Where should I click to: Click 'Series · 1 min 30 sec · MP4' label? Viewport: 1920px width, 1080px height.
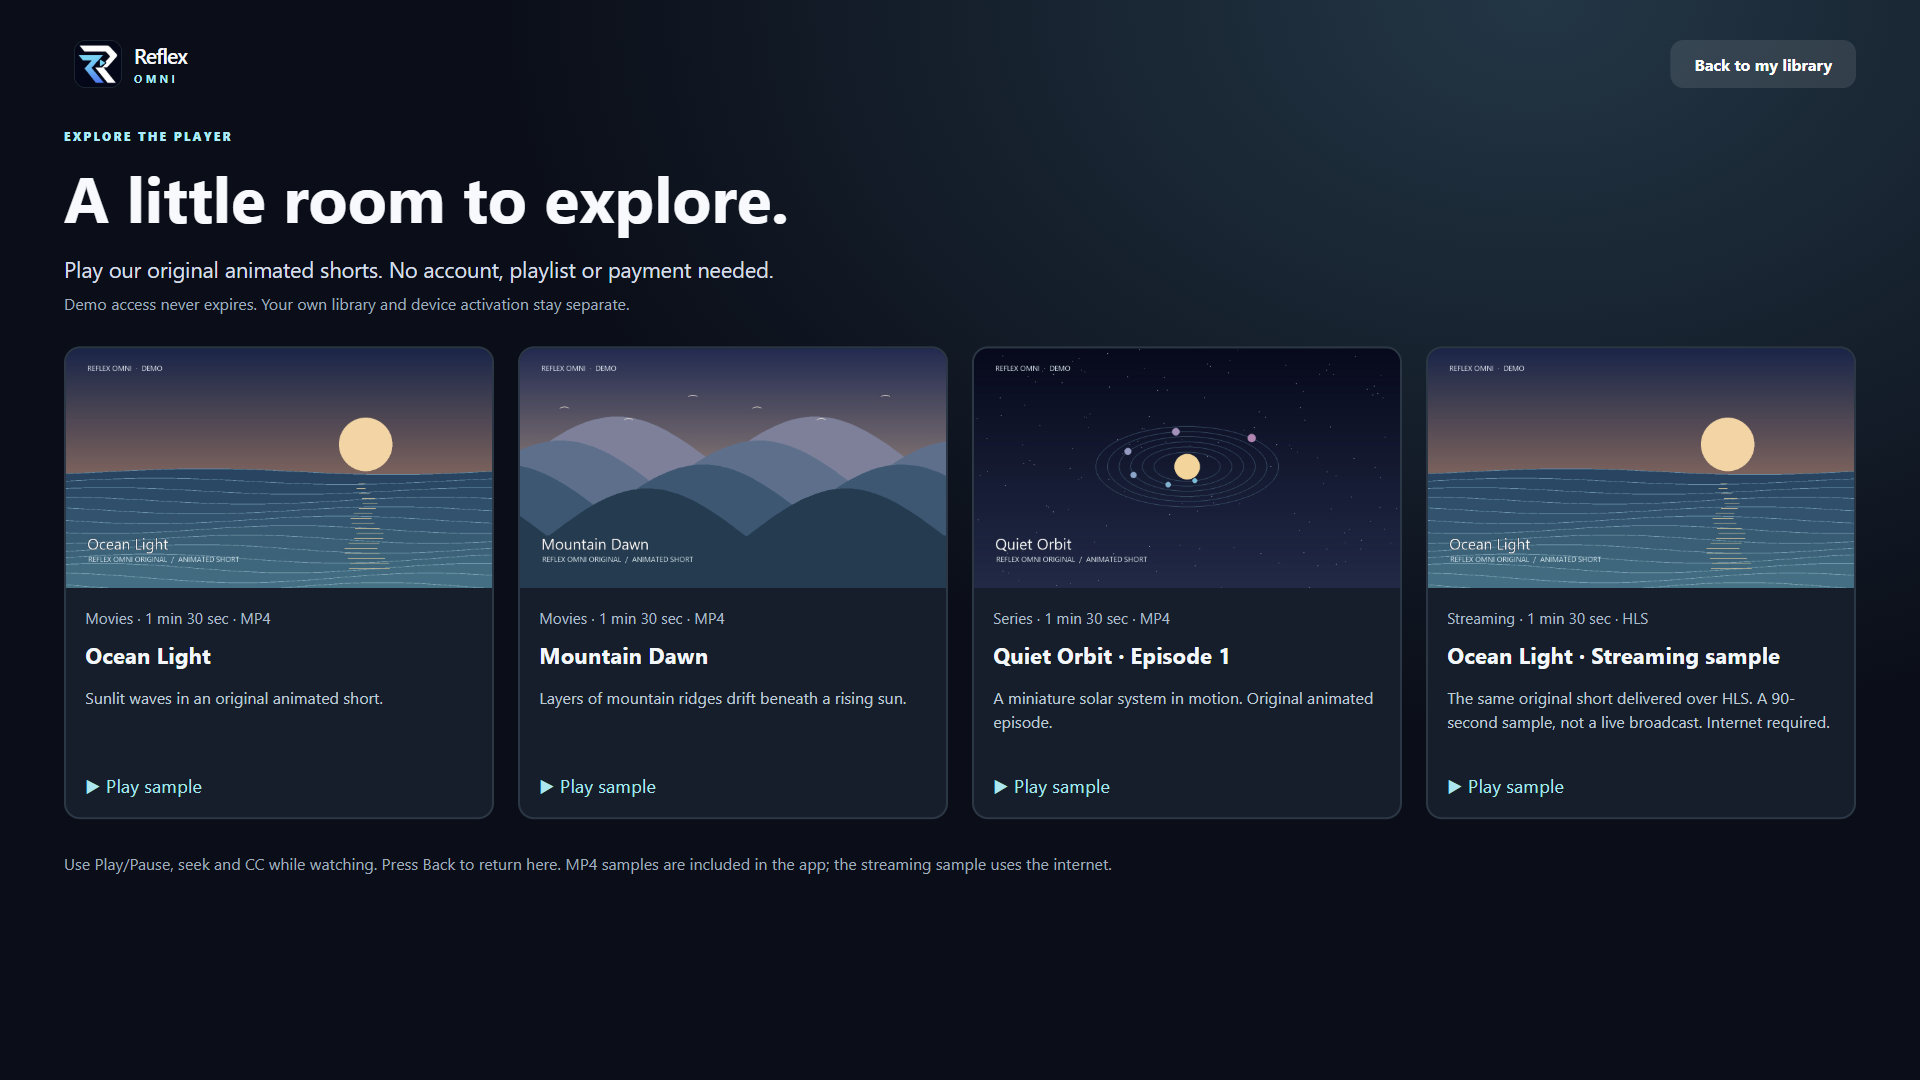coord(1081,619)
